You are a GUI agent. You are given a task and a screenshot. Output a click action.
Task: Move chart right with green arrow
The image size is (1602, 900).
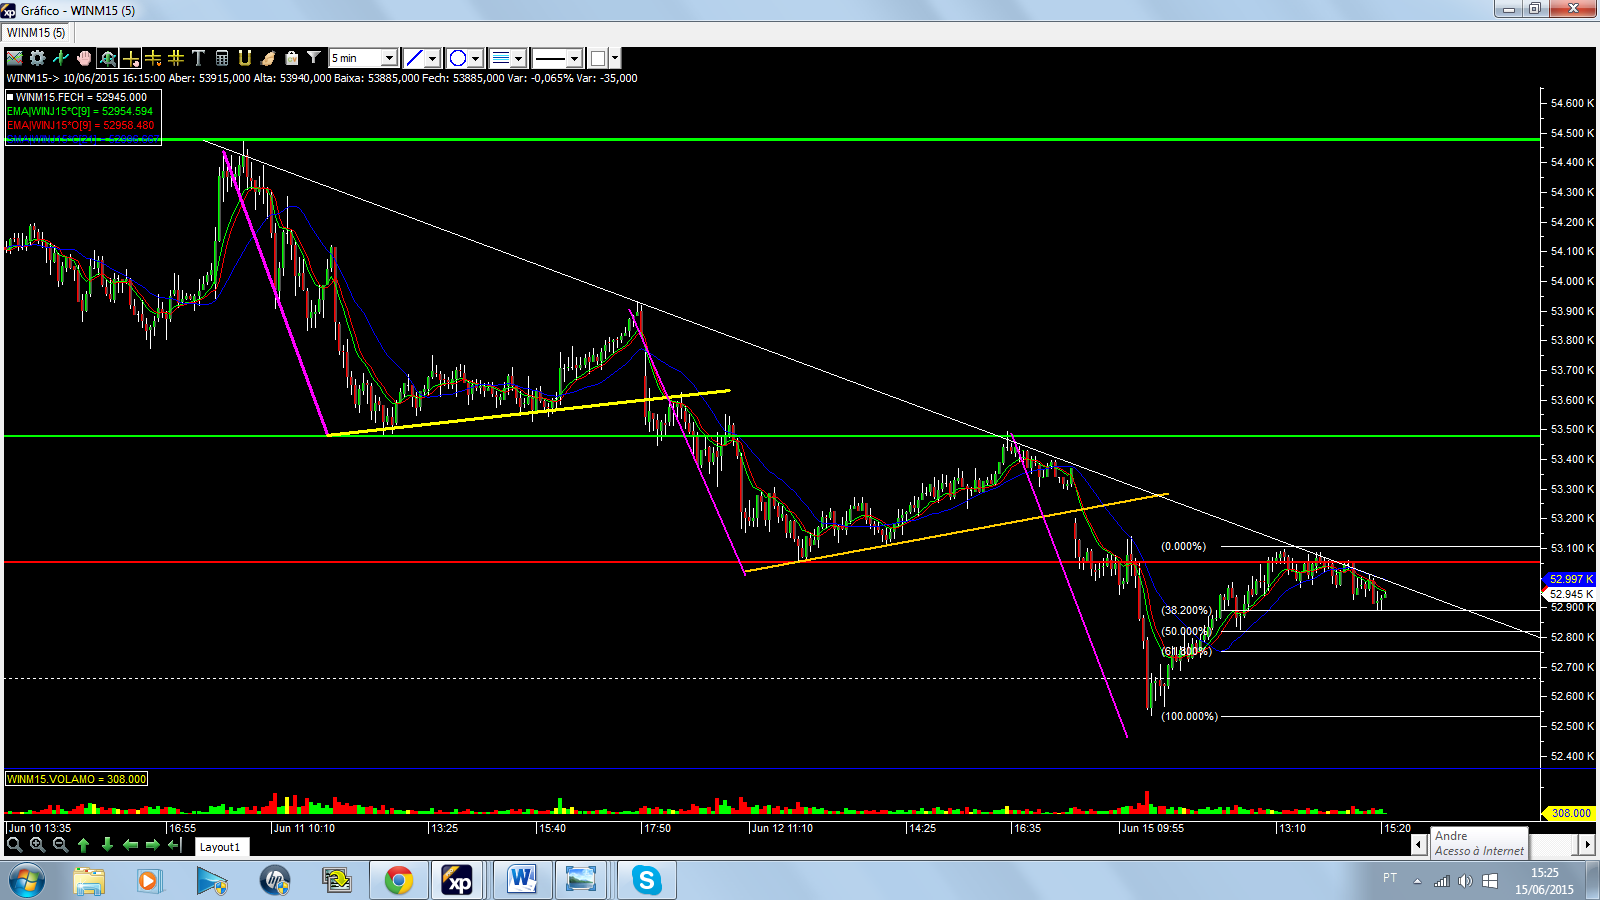pos(153,845)
